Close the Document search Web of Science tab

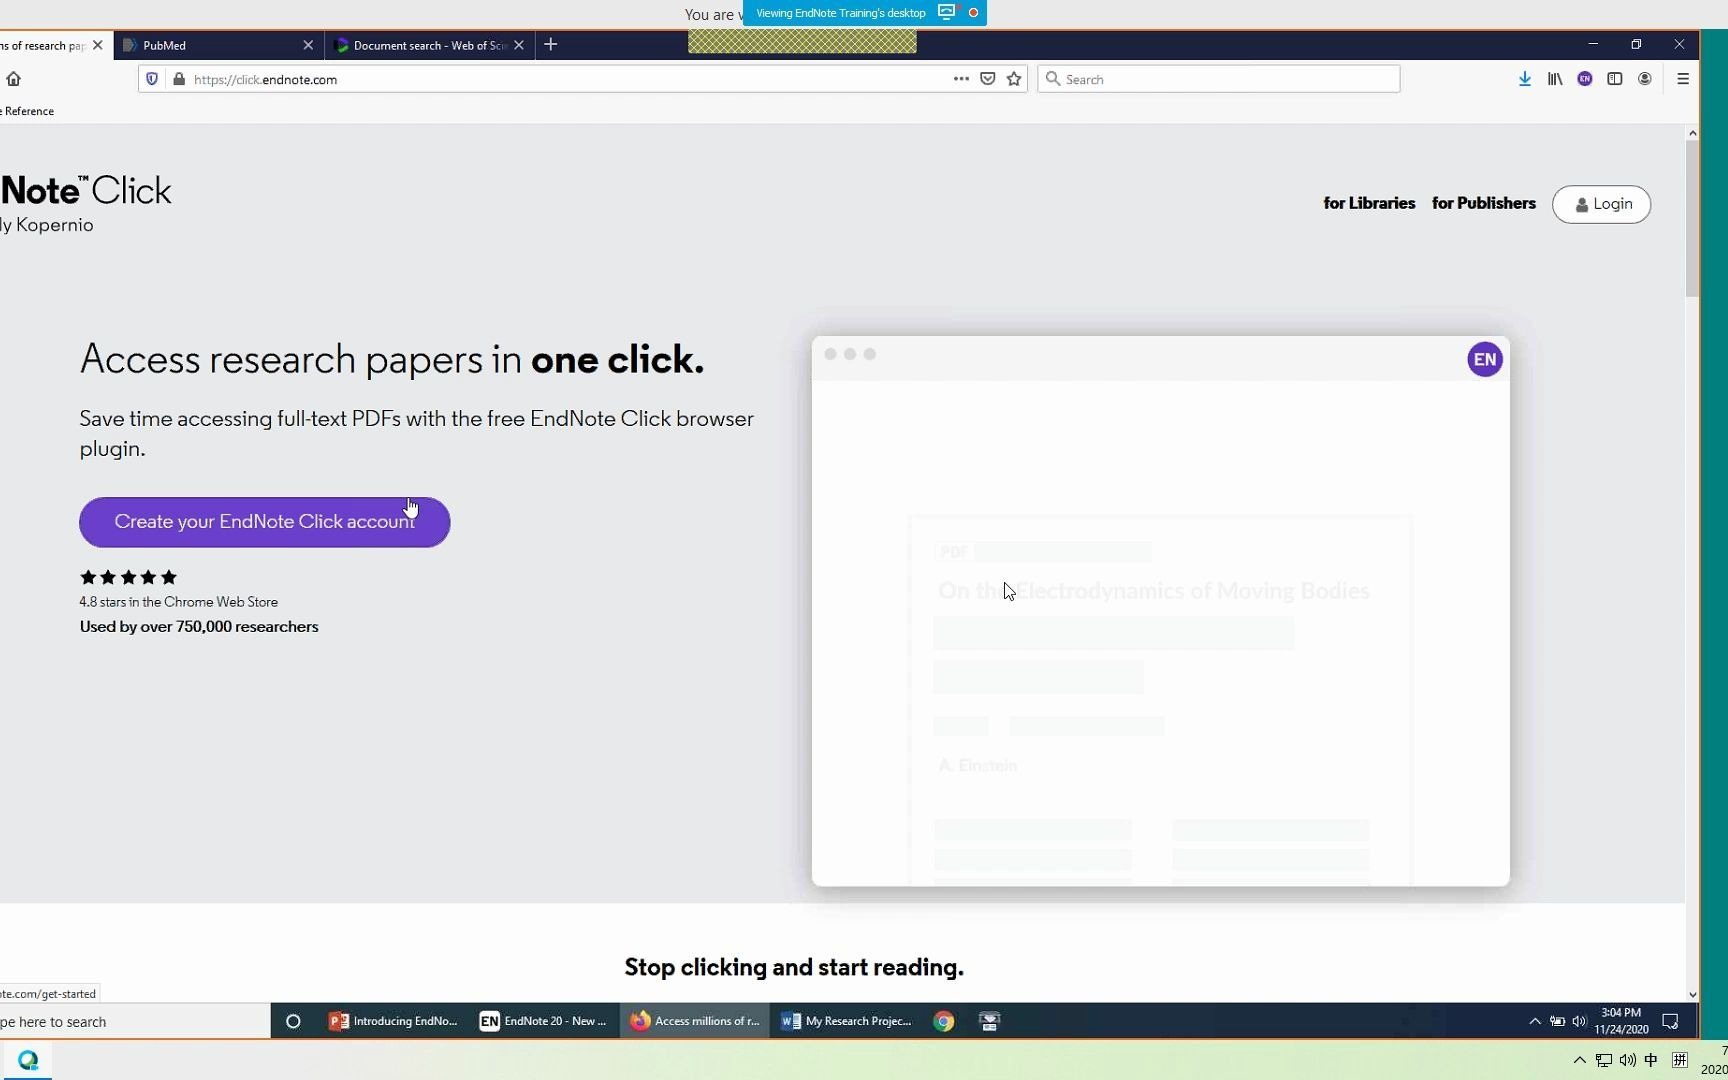coord(519,45)
